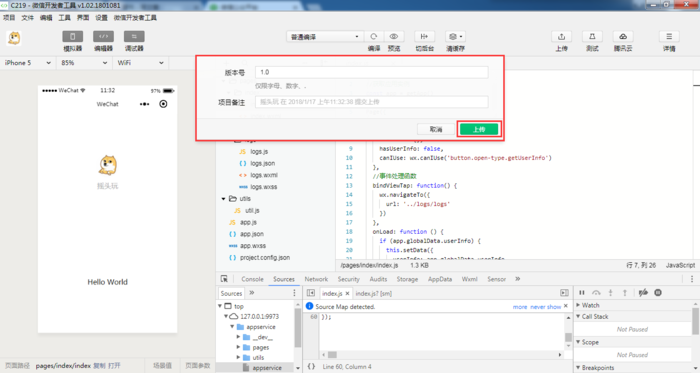This screenshot has height=373, width=700.
Task: Click the cancel button in dialog
Action: point(436,129)
